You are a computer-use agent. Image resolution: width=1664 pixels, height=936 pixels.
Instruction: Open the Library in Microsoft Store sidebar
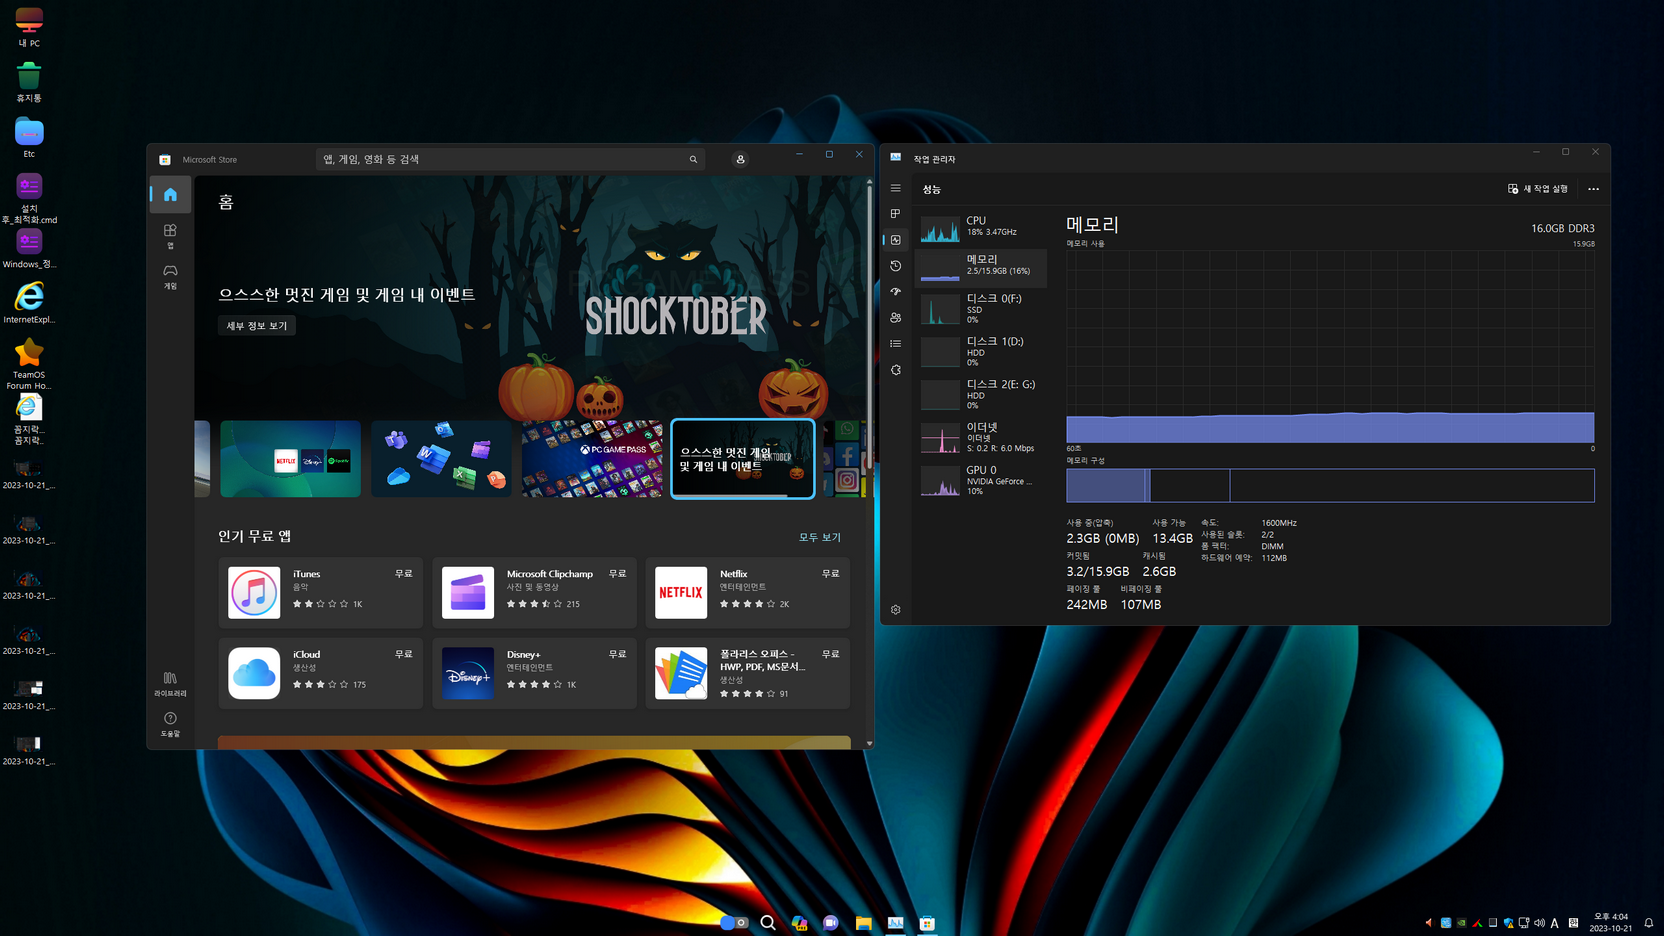(x=170, y=684)
